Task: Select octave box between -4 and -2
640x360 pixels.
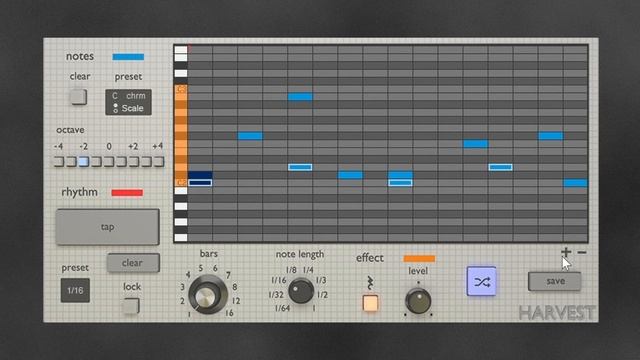Action: click(x=71, y=162)
